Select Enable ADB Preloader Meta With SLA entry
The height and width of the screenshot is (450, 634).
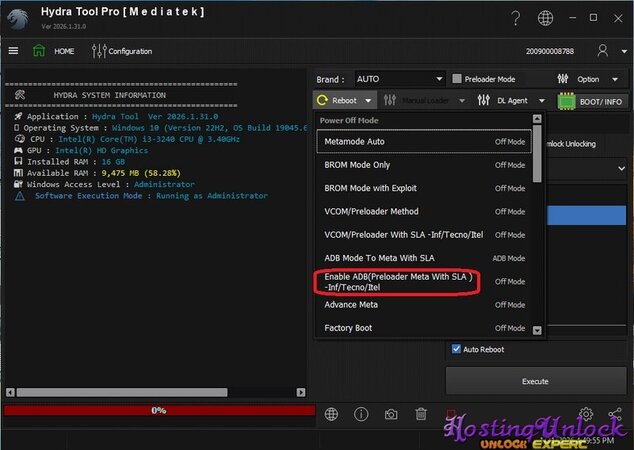point(398,281)
